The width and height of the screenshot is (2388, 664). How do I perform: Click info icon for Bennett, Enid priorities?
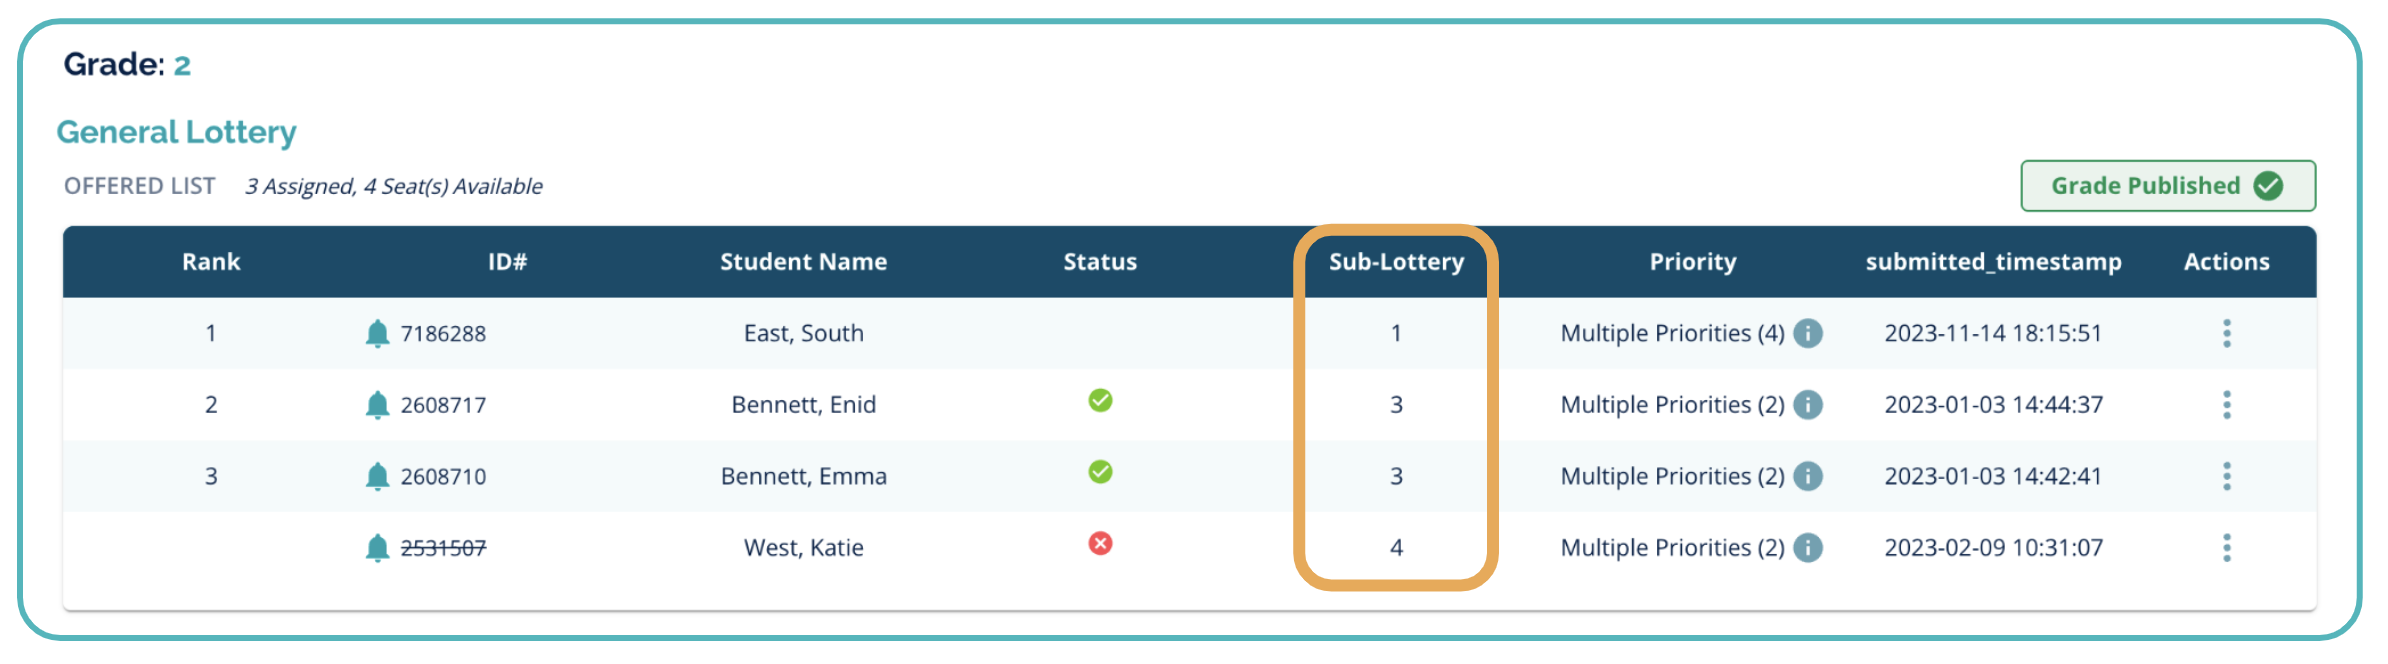pyautogui.click(x=1808, y=405)
